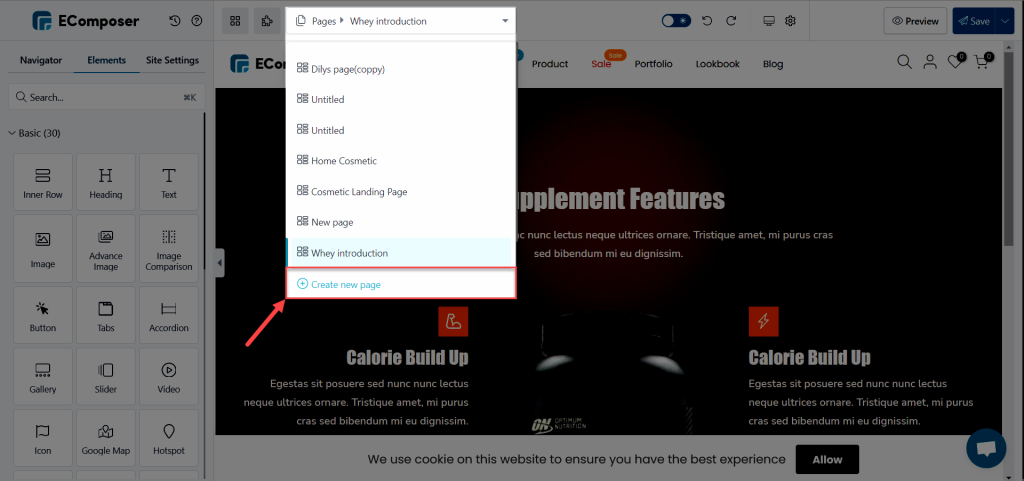This screenshot has height=481, width=1024.
Task: Click the red lightning feature icon
Action: point(763,322)
